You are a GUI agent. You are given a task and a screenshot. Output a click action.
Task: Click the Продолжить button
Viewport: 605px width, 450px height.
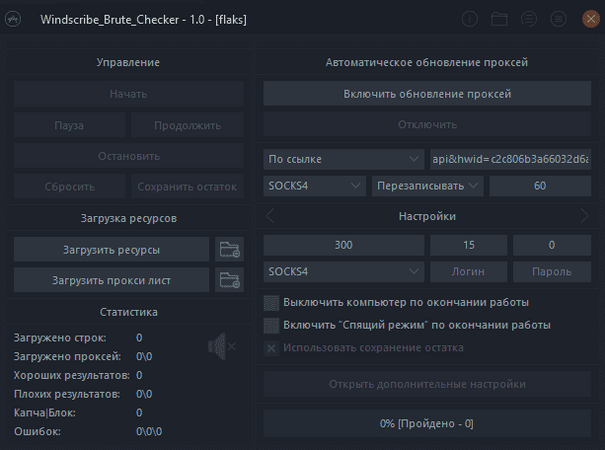tap(188, 125)
